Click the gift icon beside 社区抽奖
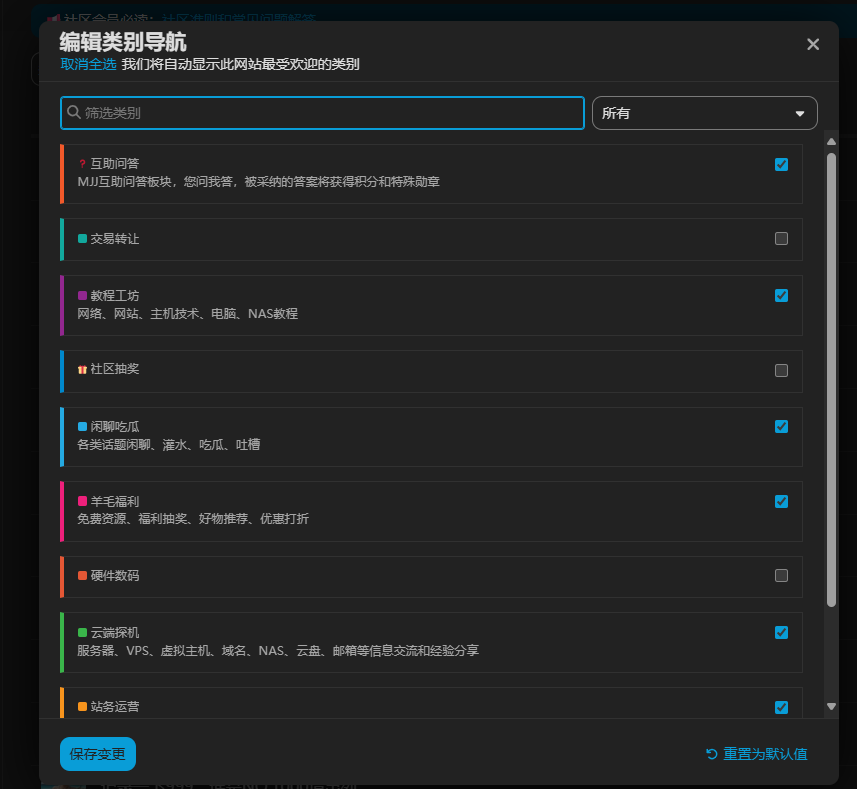 82,370
